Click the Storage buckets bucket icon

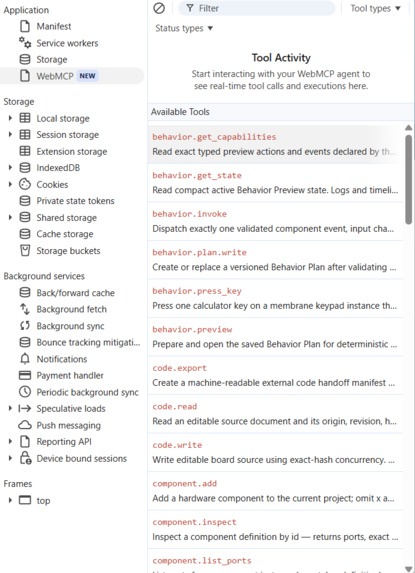pyautogui.click(x=25, y=251)
